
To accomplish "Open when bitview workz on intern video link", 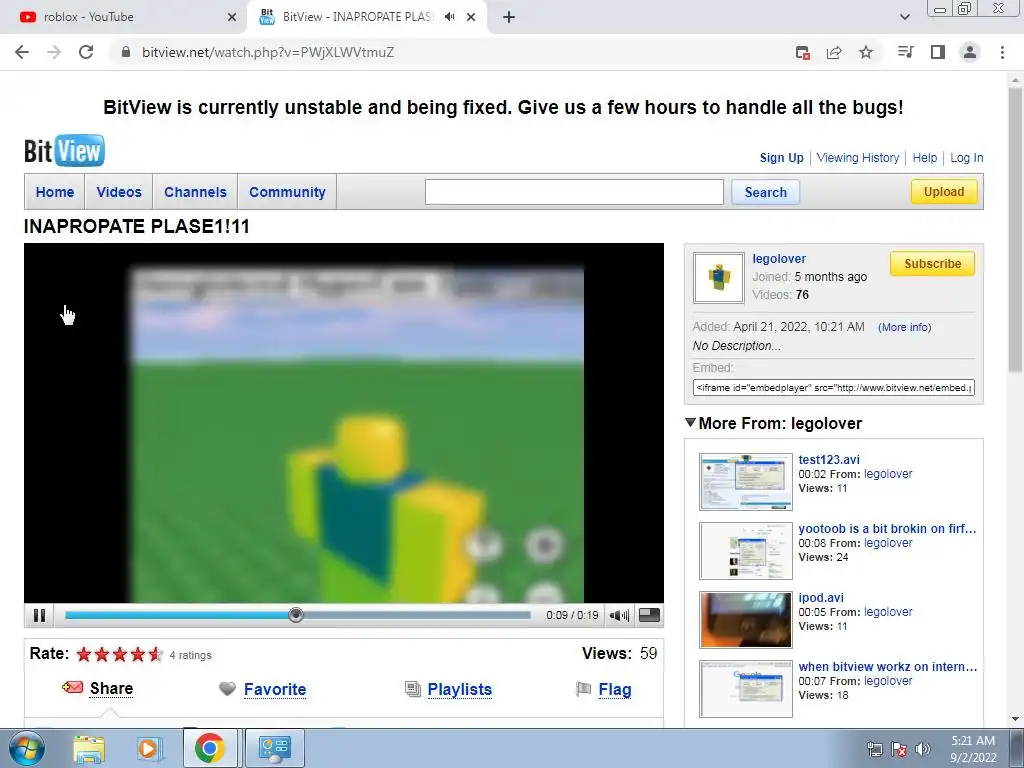I will tap(888, 667).
